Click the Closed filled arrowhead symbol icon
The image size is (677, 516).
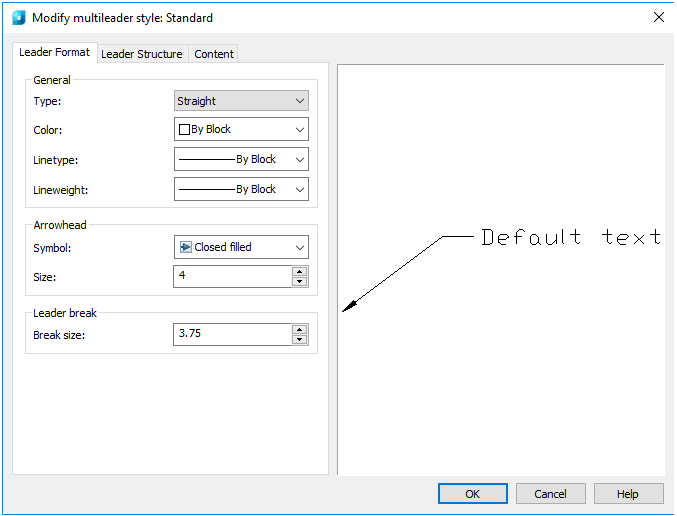click(x=185, y=247)
